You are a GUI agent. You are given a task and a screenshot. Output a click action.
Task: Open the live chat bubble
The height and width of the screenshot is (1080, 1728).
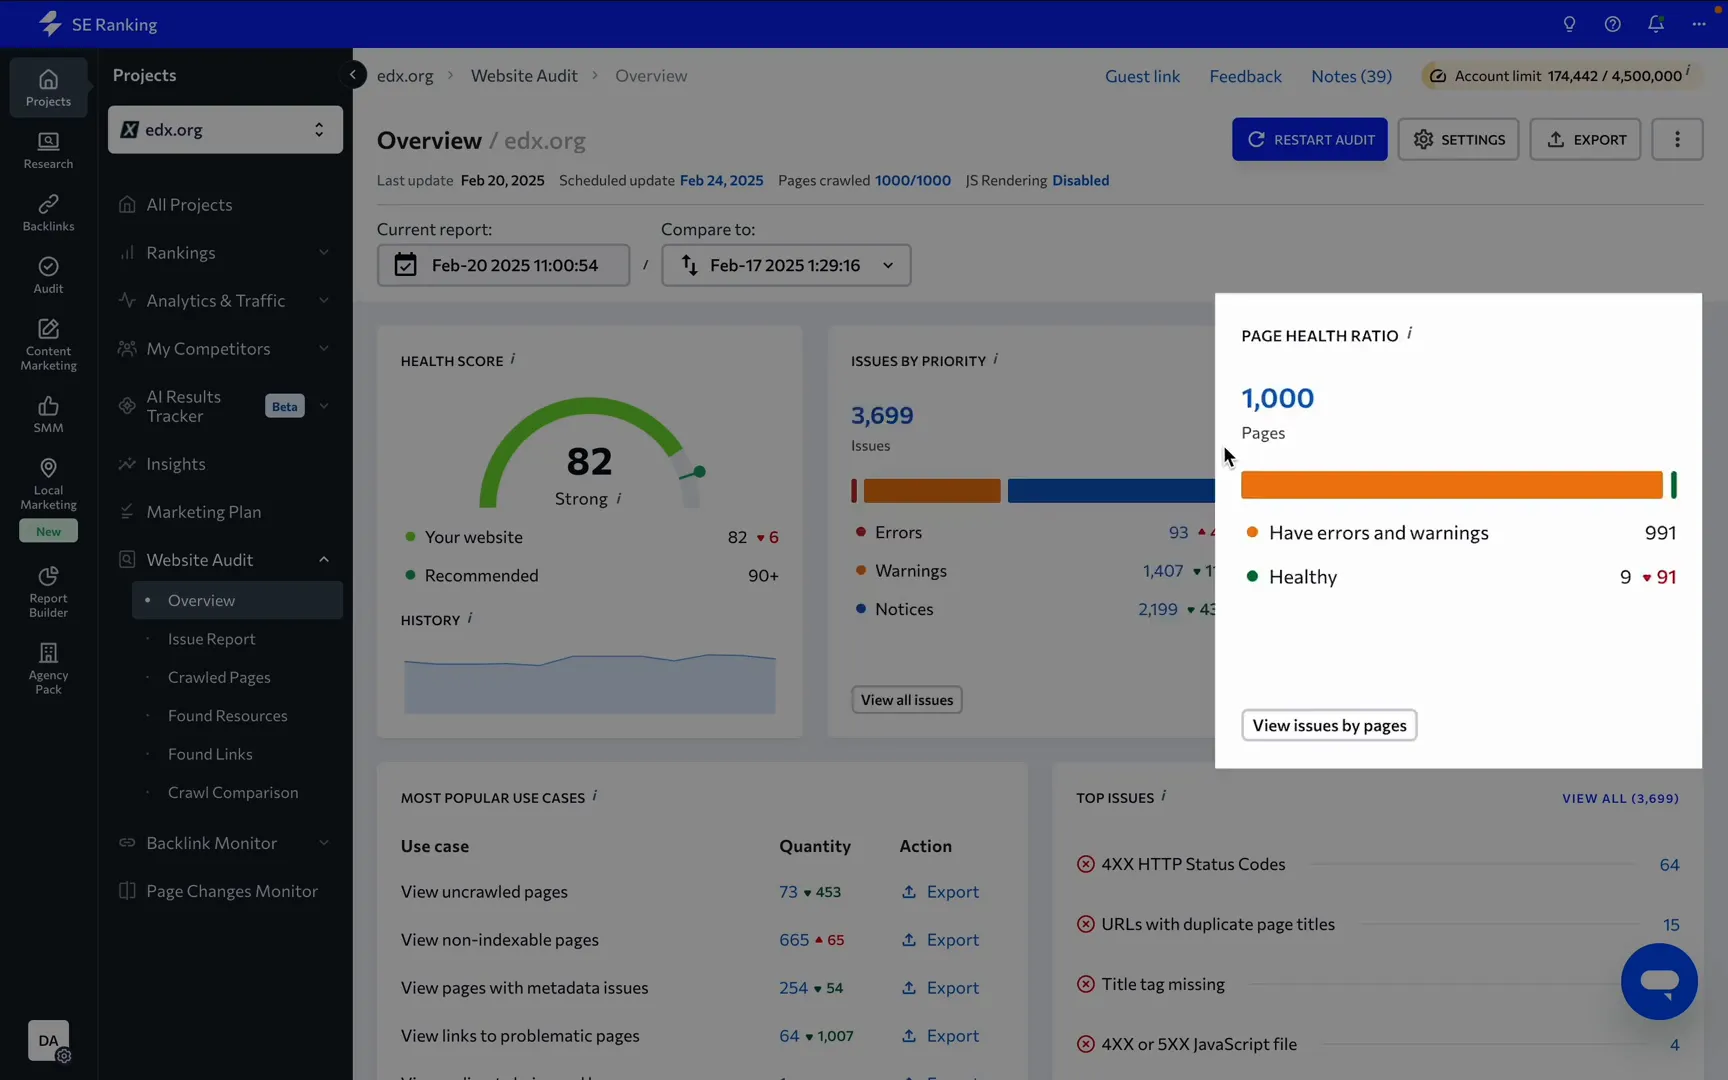pyautogui.click(x=1658, y=982)
